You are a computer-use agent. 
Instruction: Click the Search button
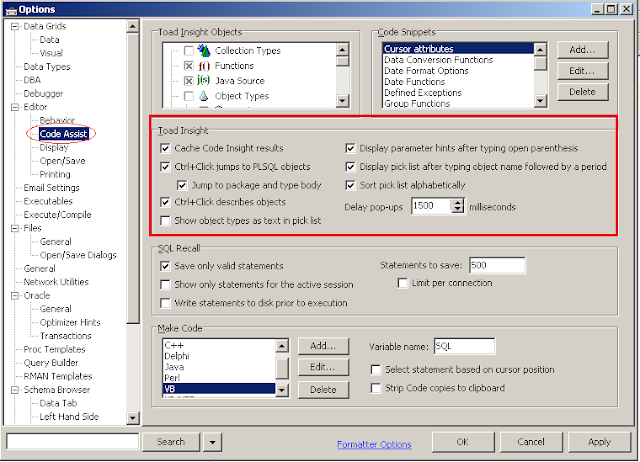coord(171,442)
